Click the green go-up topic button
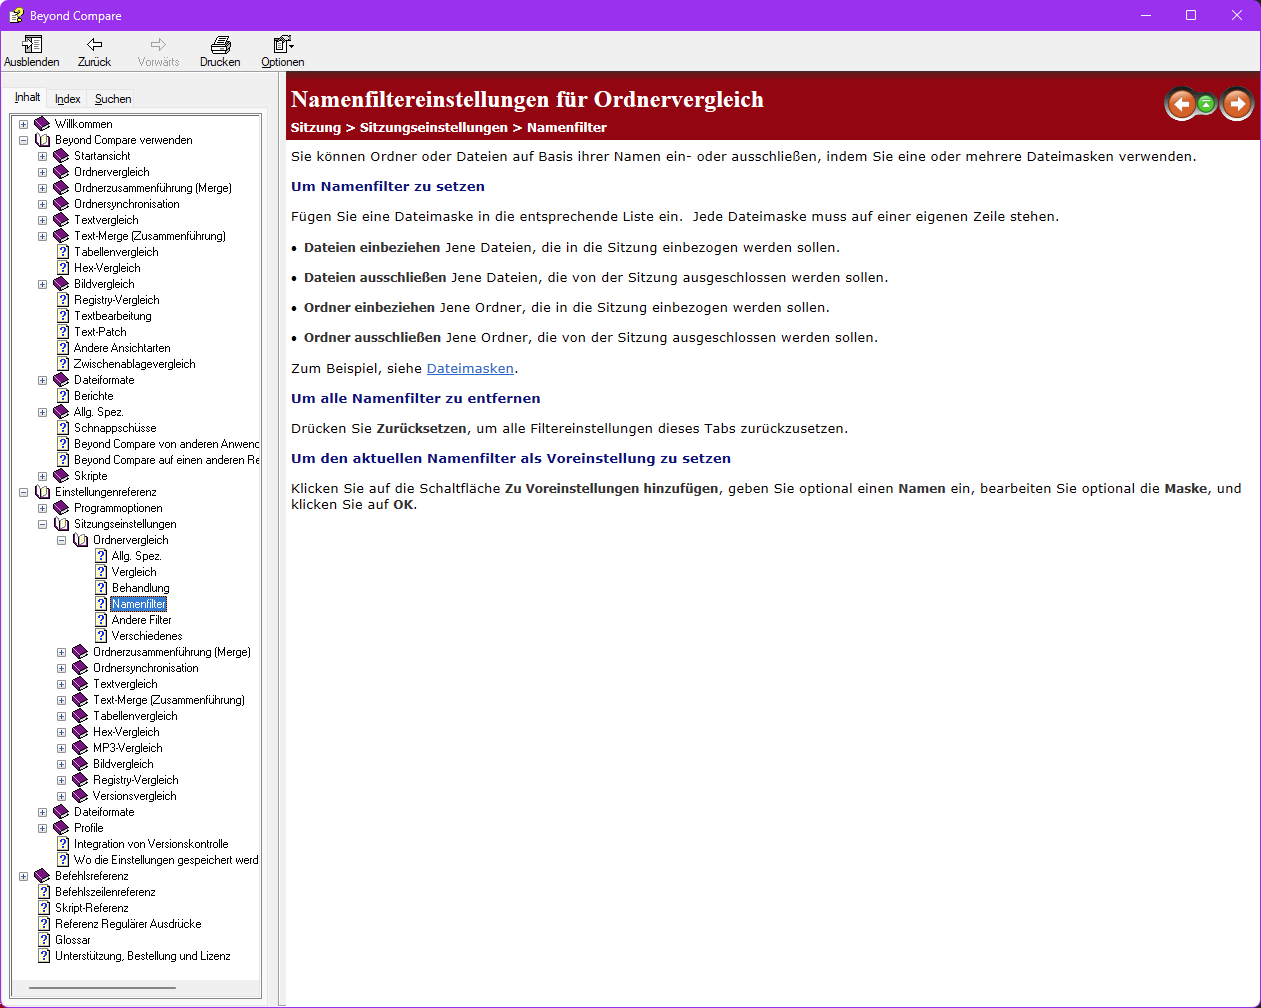This screenshot has width=1261, height=1008. [x=1207, y=103]
